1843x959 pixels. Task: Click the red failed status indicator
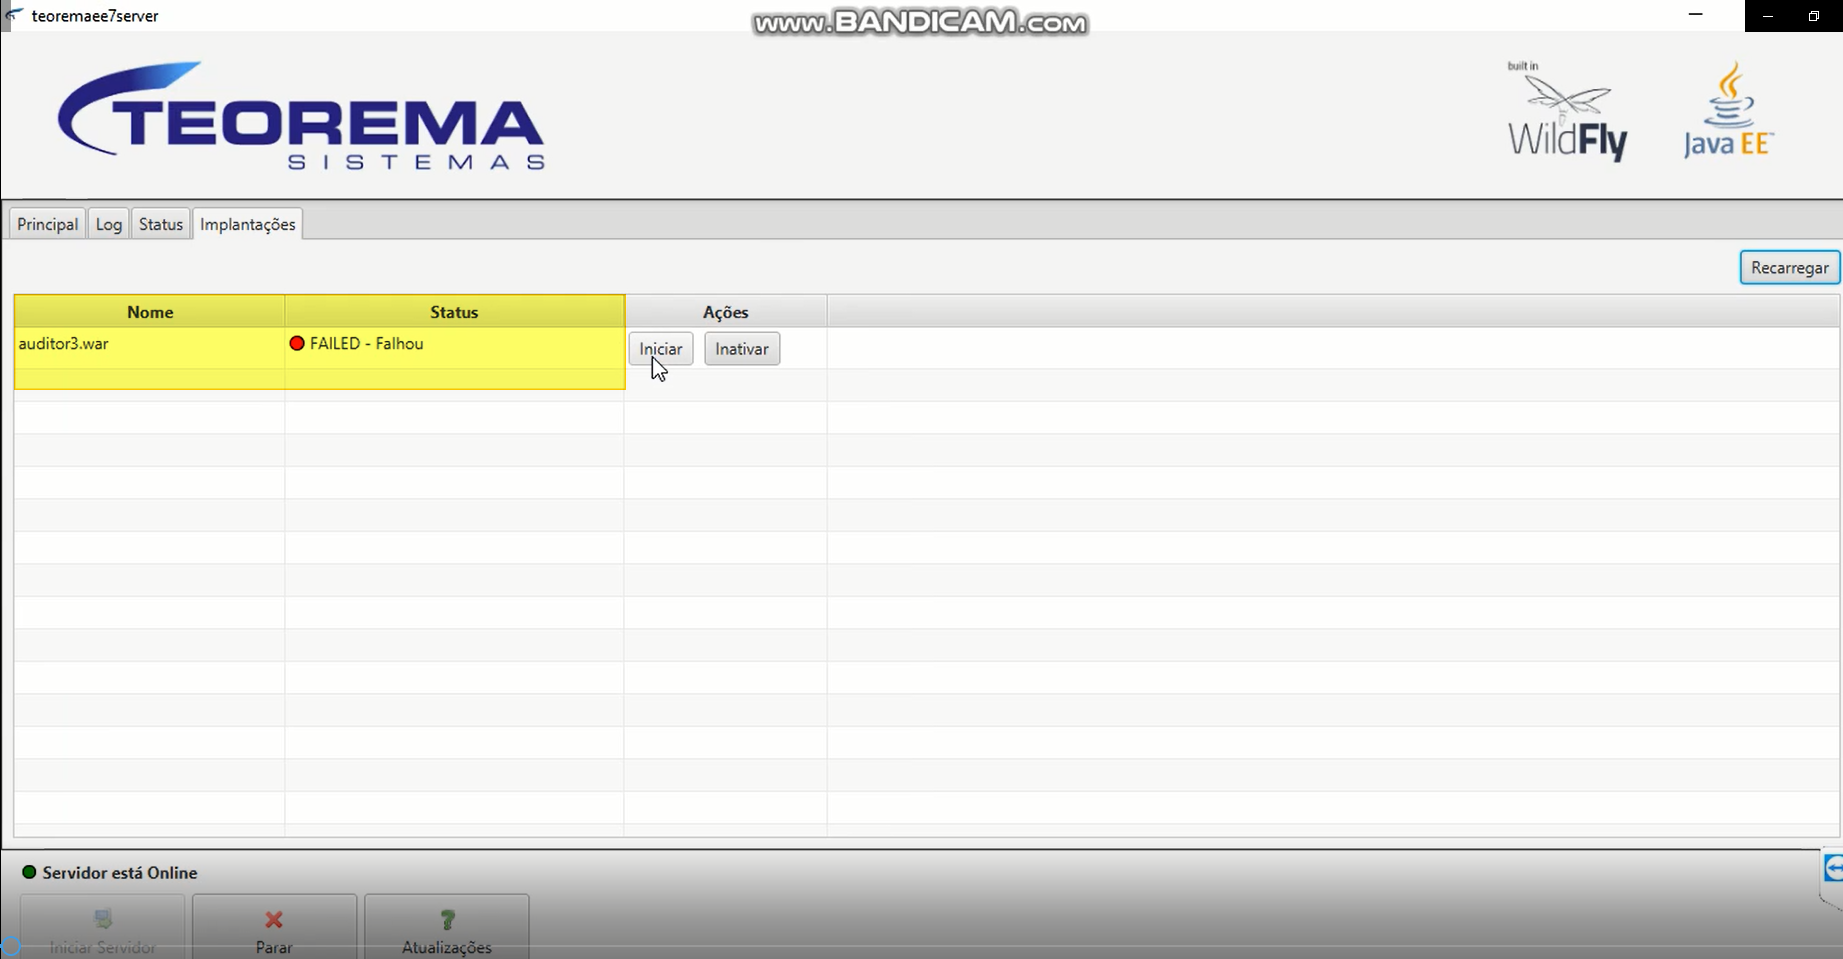coord(297,344)
